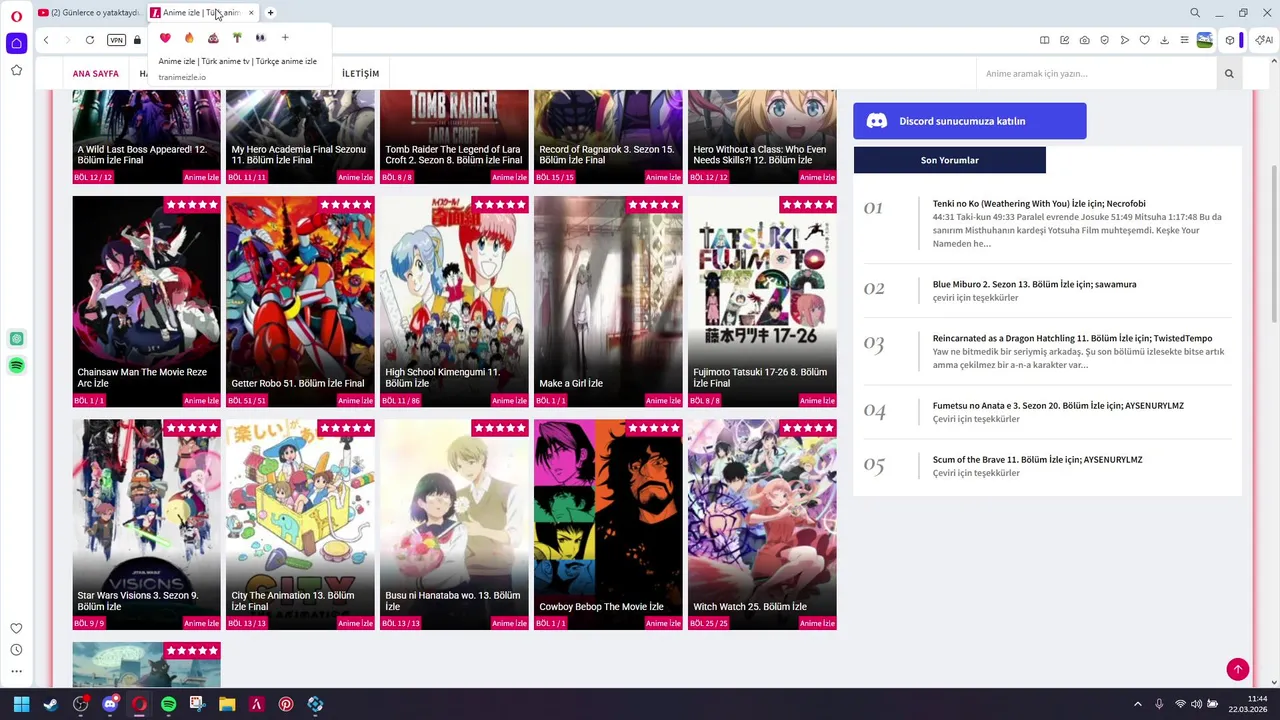Go back with the browser back arrow
This screenshot has width=1280, height=720.
(46, 40)
